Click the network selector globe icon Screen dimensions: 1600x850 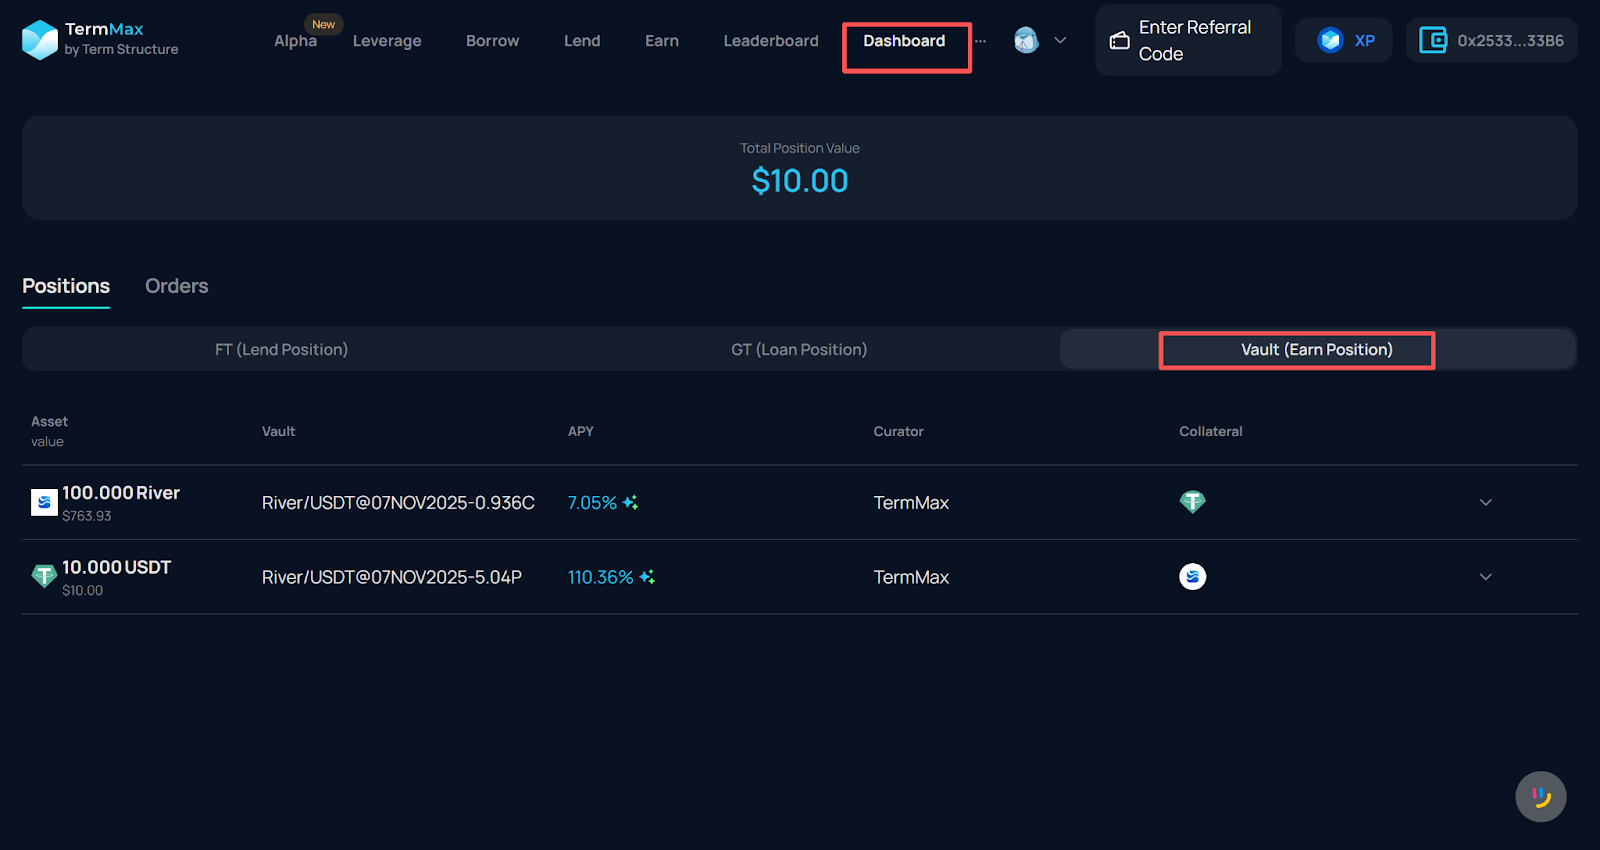[1026, 40]
